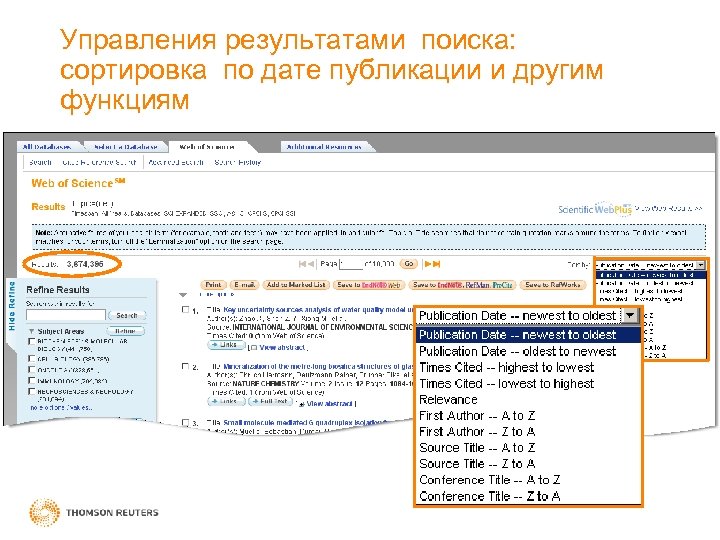Screen dimensions: 720x540
Task: Click the E-mail button
Action: pos(244,285)
